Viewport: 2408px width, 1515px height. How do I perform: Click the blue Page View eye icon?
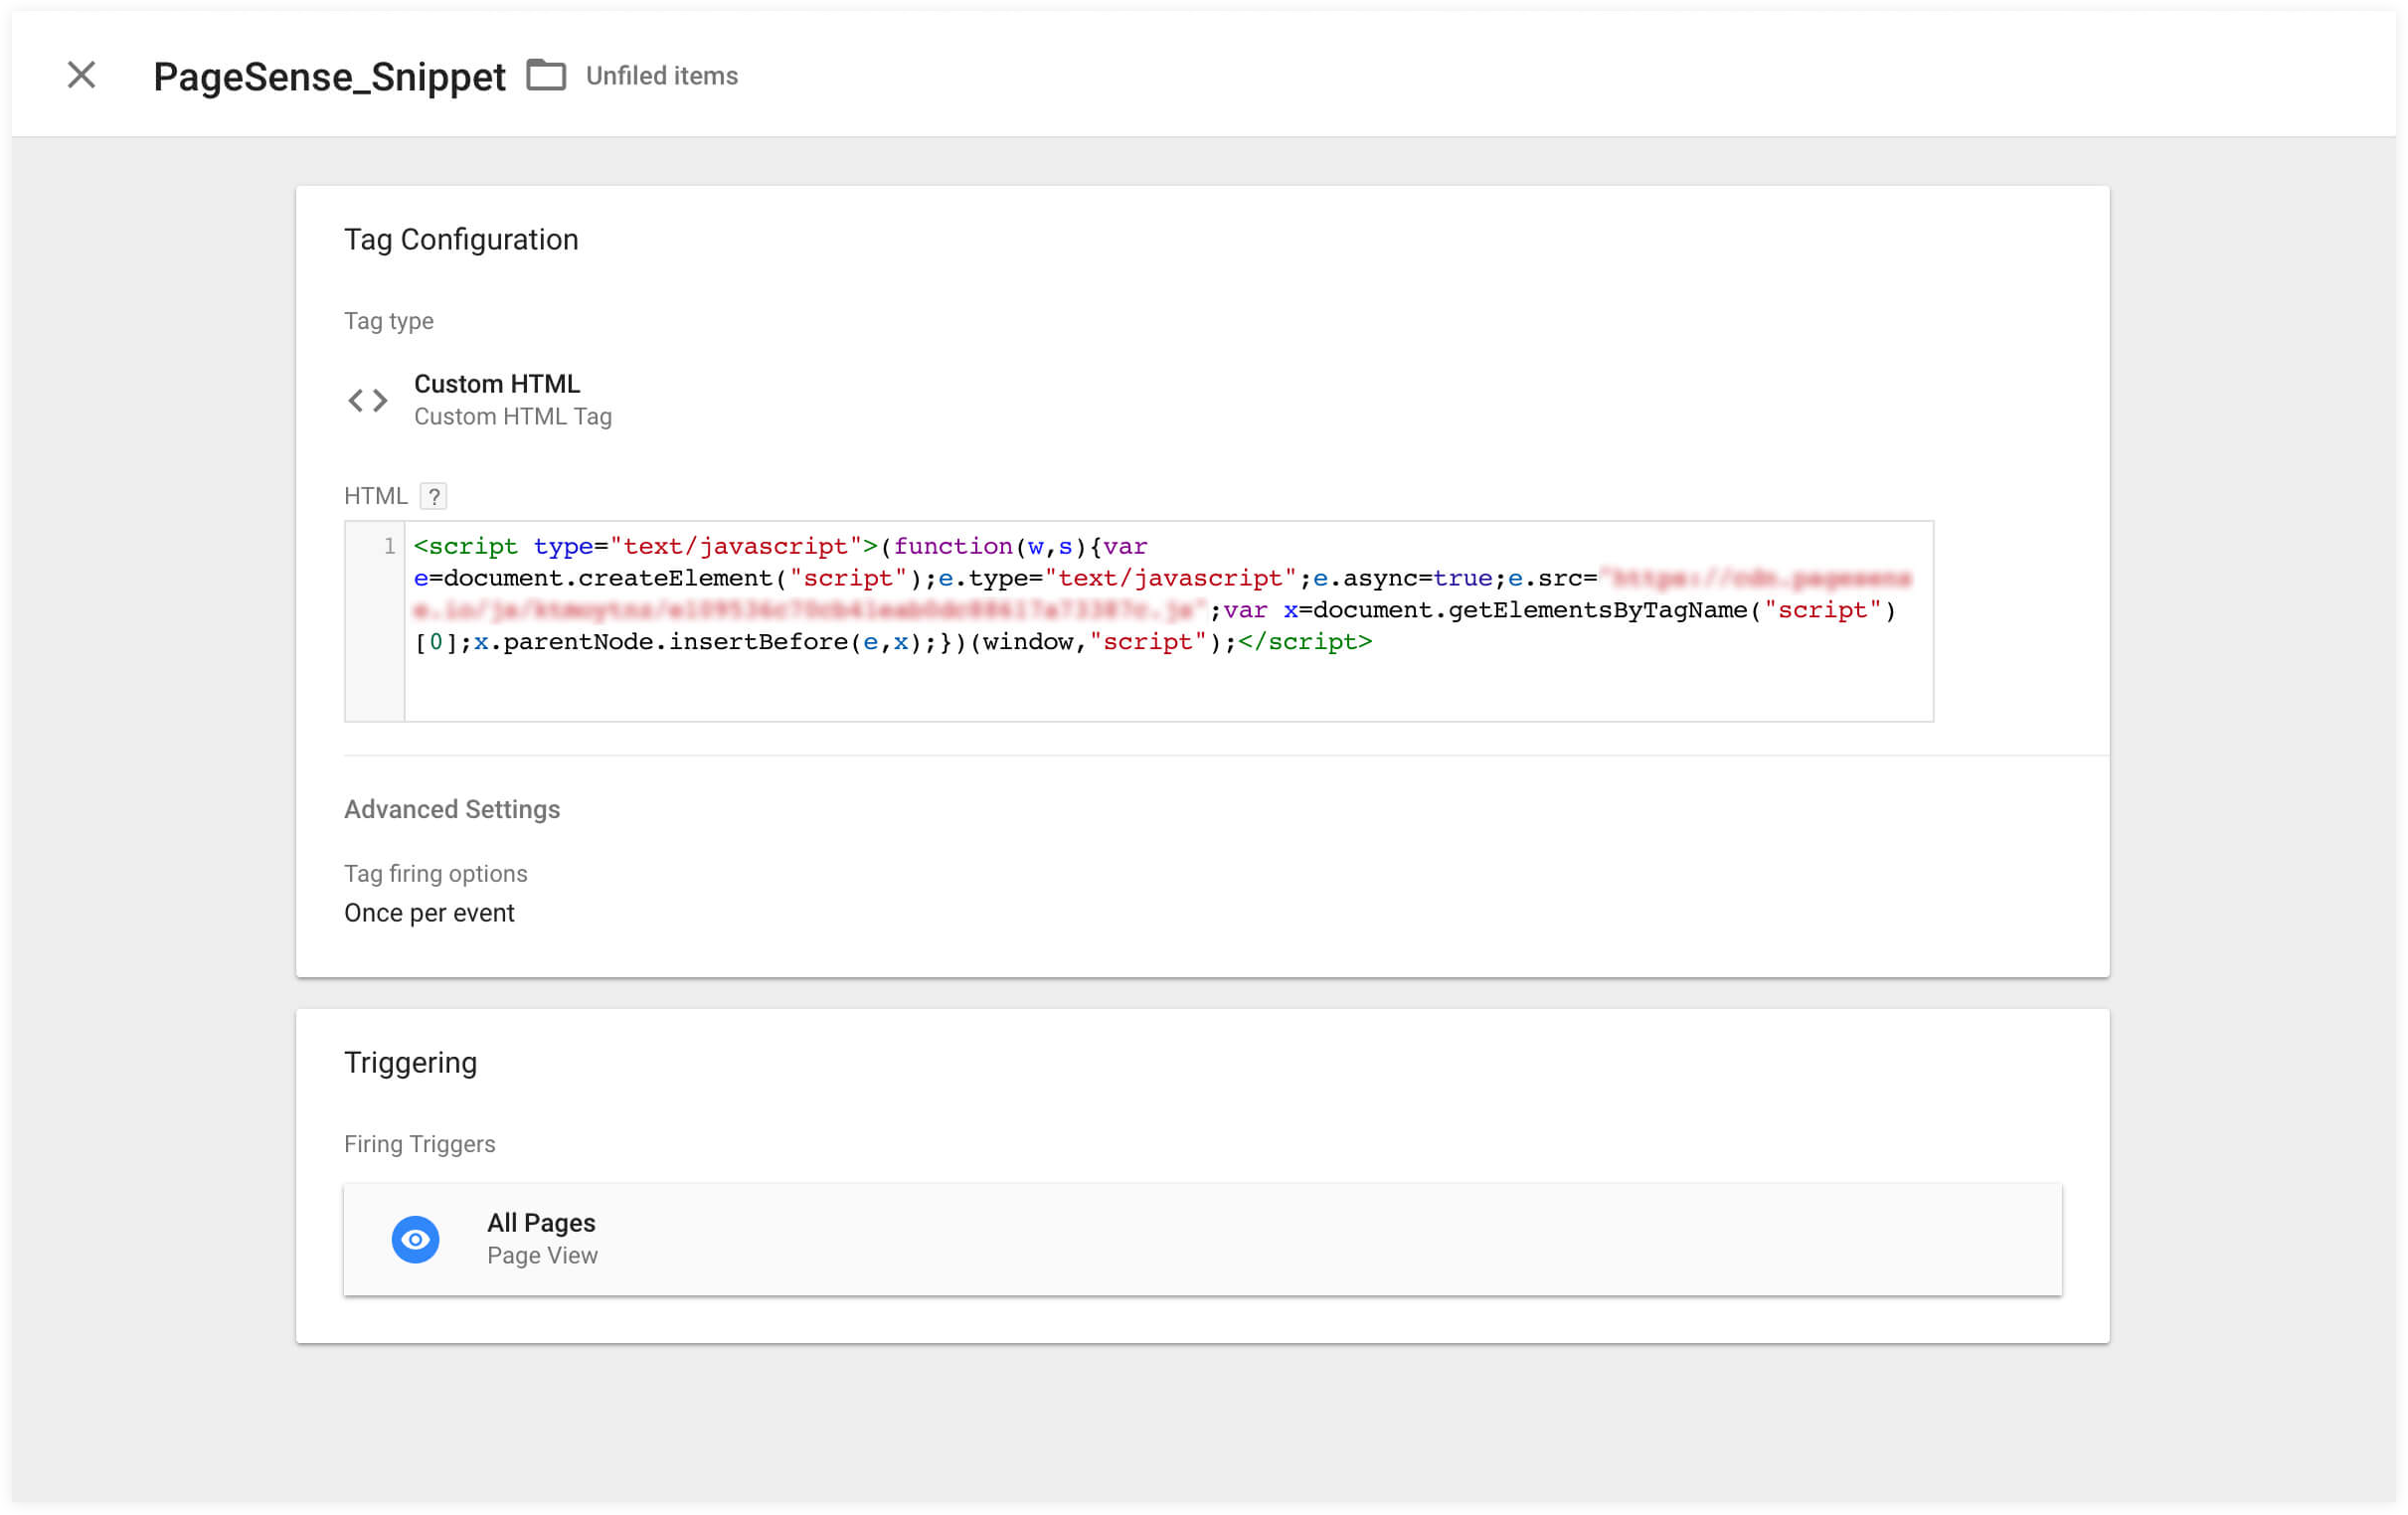point(415,1239)
